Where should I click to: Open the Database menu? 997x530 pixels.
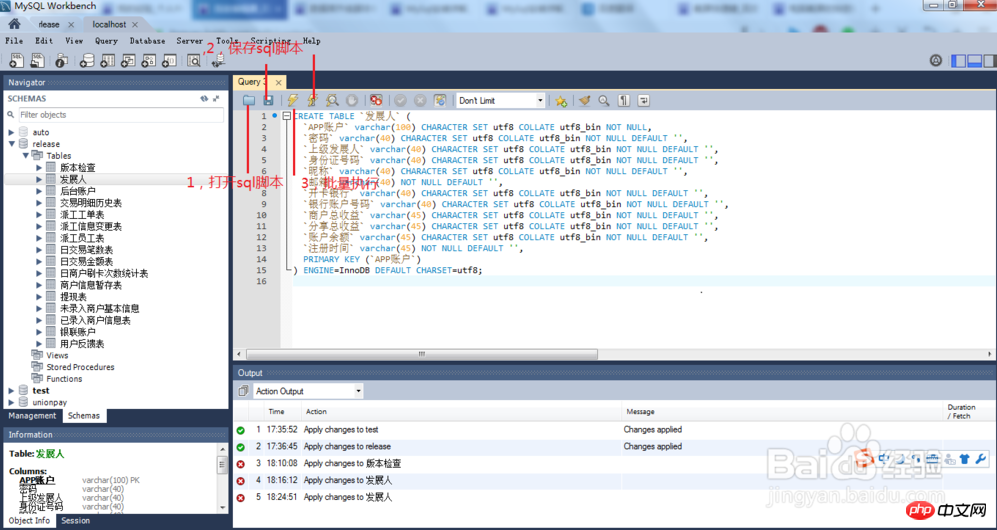tap(148, 41)
